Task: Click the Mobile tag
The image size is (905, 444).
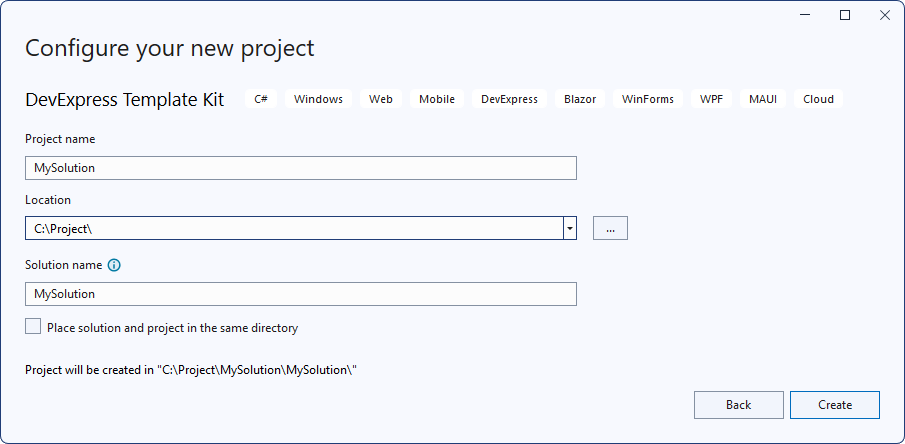Action: pyautogui.click(x=437, y=99)
